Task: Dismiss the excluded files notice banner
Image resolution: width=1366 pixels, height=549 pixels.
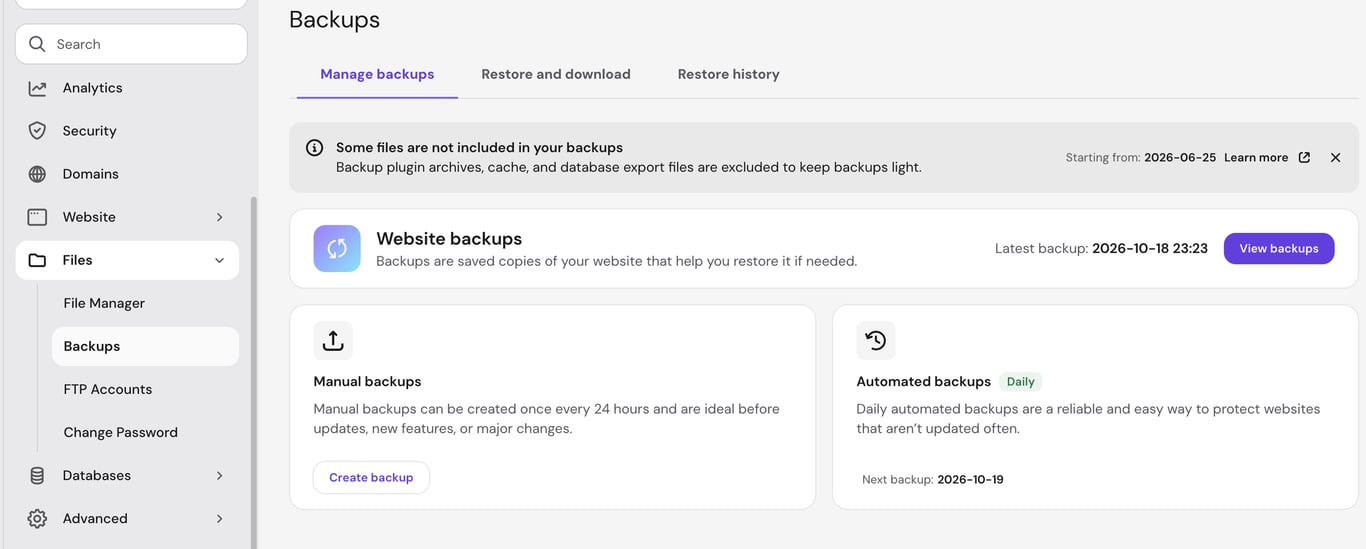Action: coord(1335,158)
